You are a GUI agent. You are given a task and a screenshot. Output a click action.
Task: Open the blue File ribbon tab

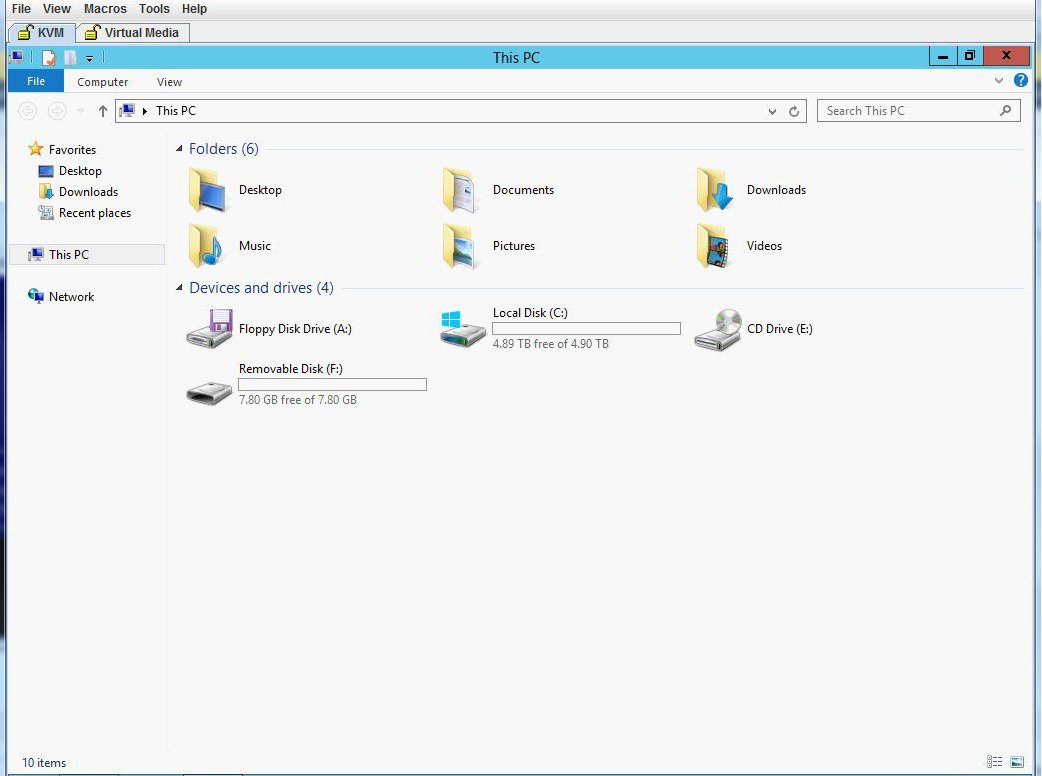point(36,81)
